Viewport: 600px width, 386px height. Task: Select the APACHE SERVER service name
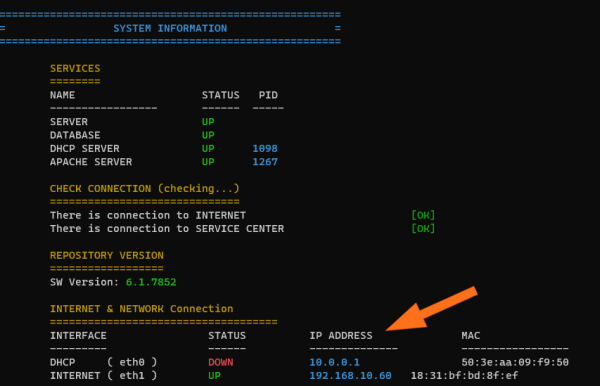point(91,162)
